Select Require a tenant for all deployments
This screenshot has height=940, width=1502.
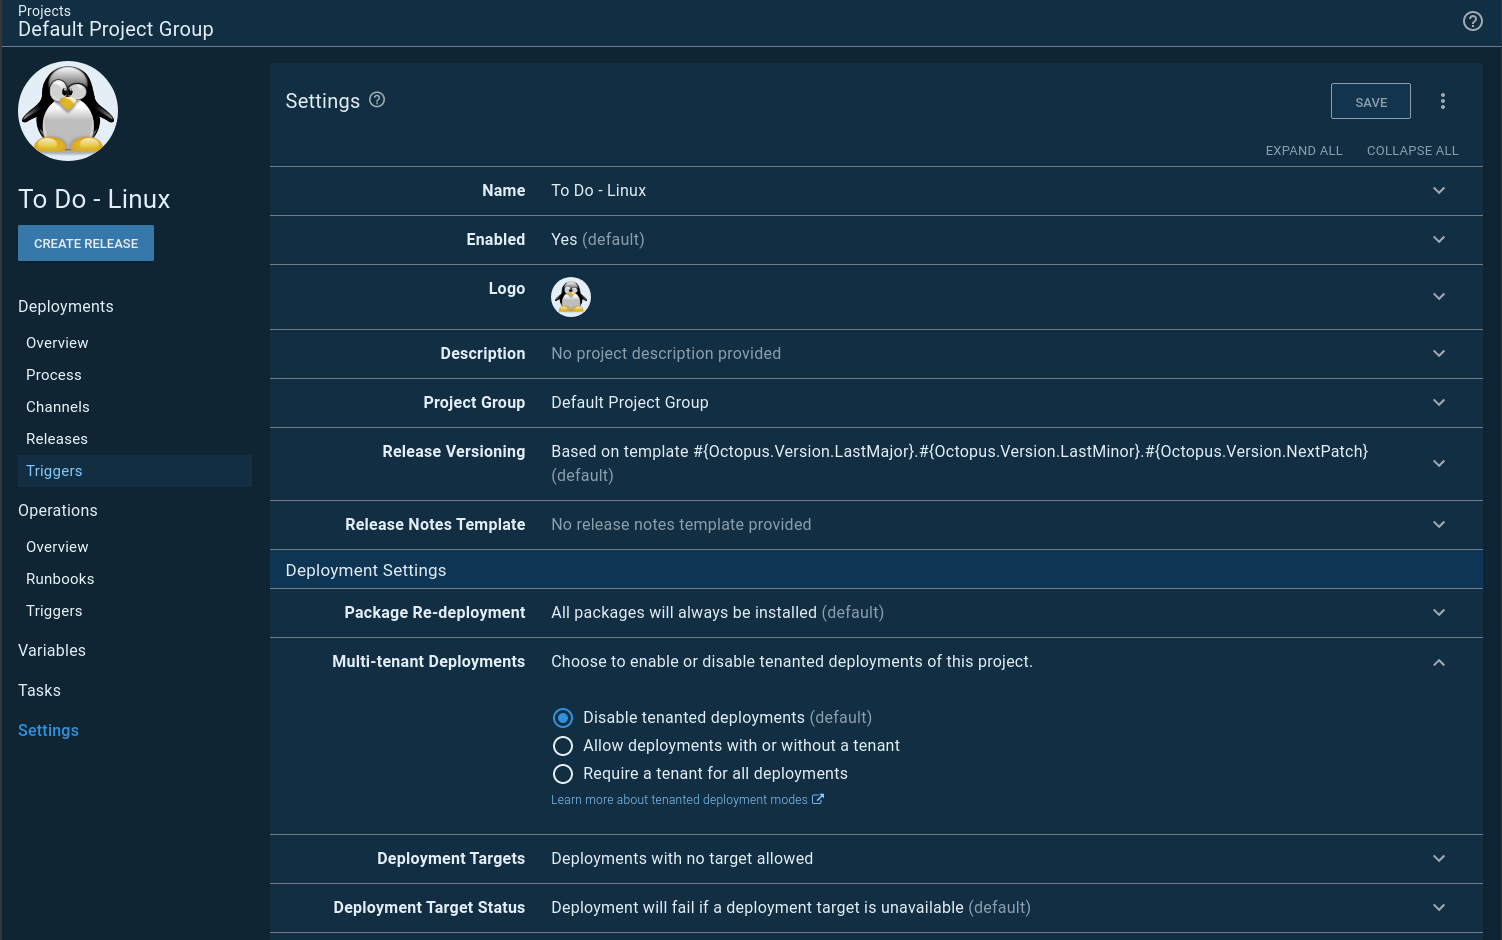pyautogui.click(x=563, y=774)
